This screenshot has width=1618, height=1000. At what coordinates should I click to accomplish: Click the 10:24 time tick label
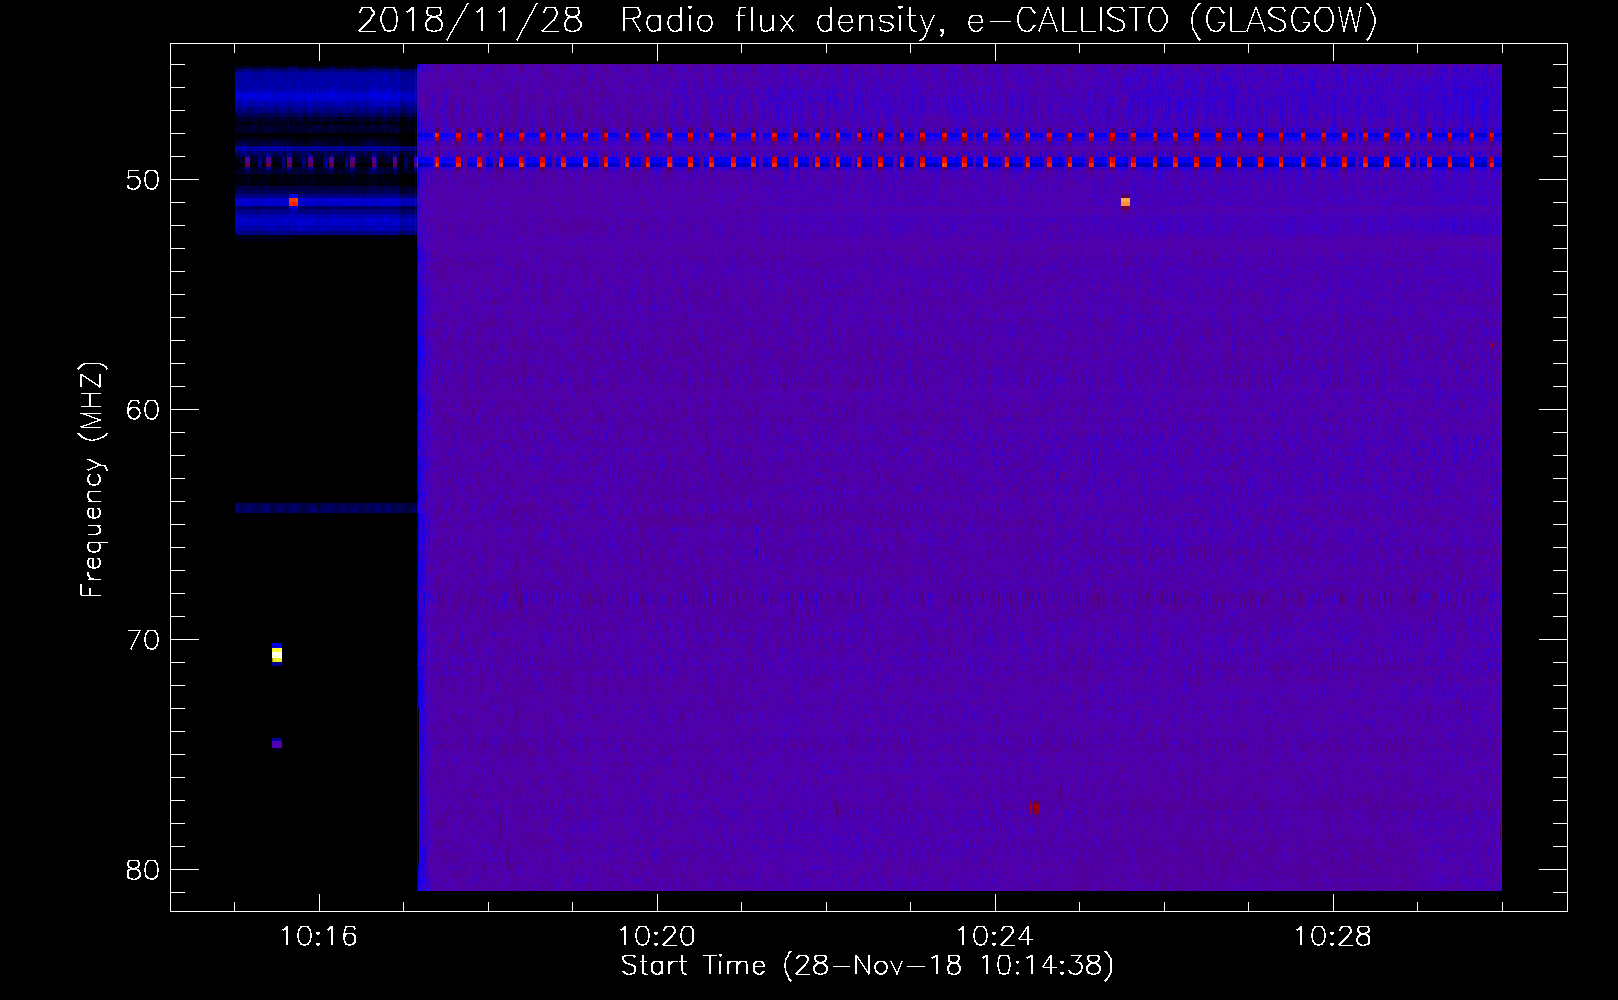pyautogui.click(x=994, y=937)
